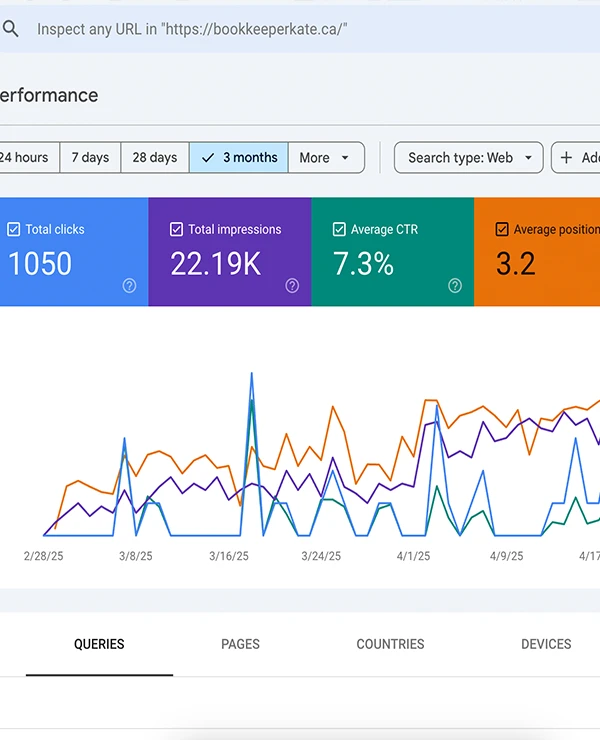Select the 28 days date range
600x740 pixels.
pyautogui.click(x=155, y=158)
